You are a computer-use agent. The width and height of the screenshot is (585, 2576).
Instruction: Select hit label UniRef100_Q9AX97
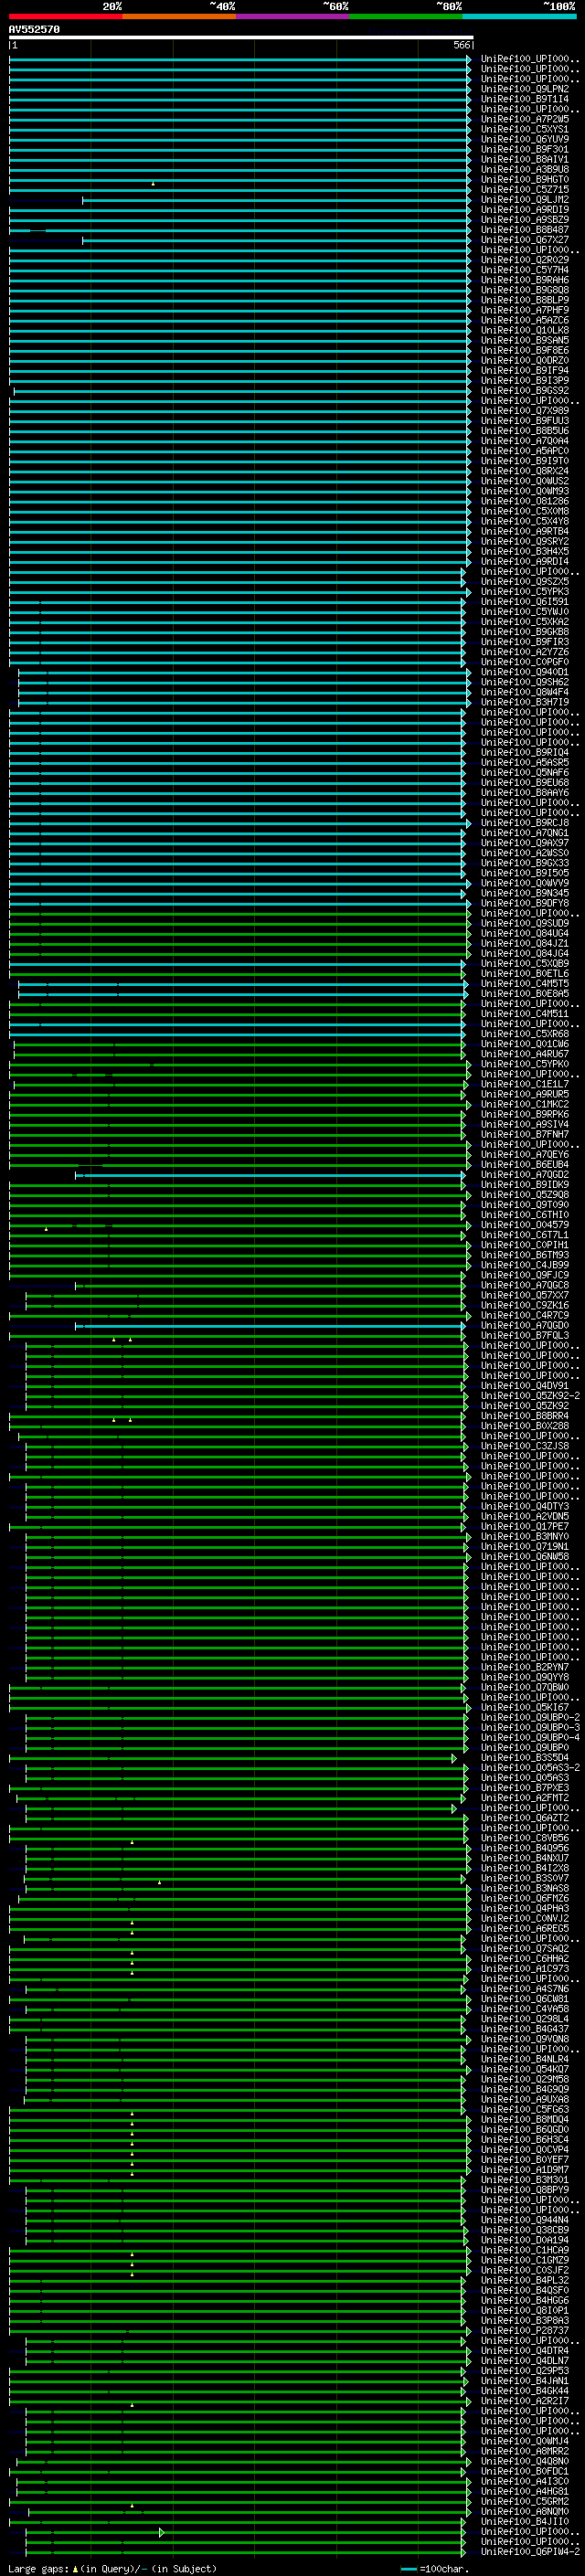525,843
